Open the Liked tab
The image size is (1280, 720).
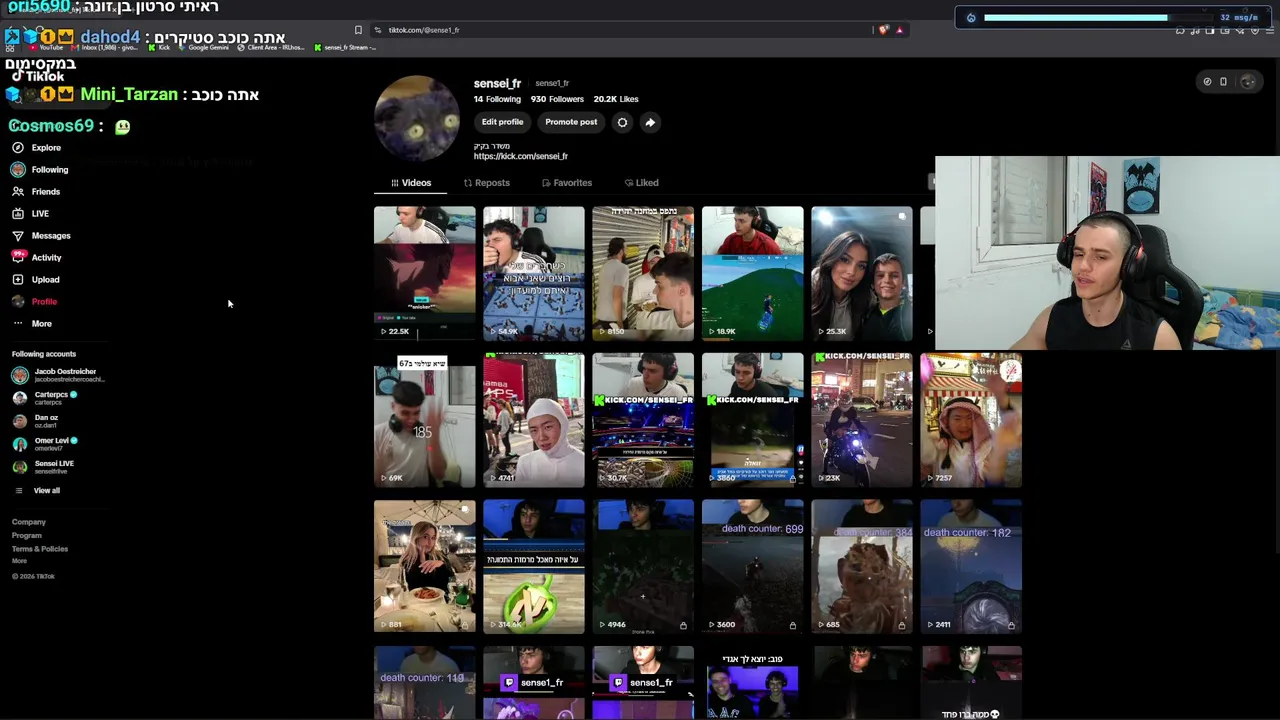[x=641, y=183]
